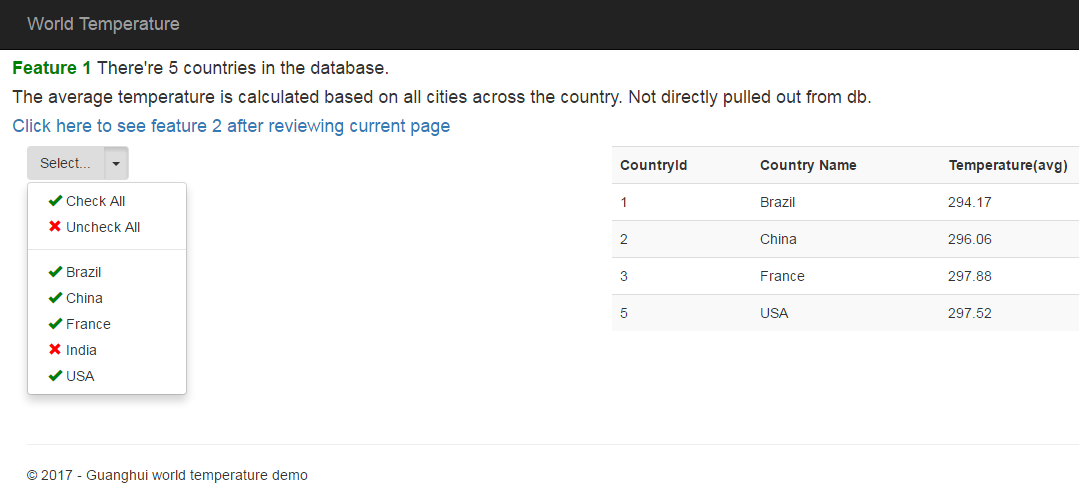The height and width of the screenshot is (487, 1079).
Task: Click the green checkmark icon next to France
Action: click(55, 324)
